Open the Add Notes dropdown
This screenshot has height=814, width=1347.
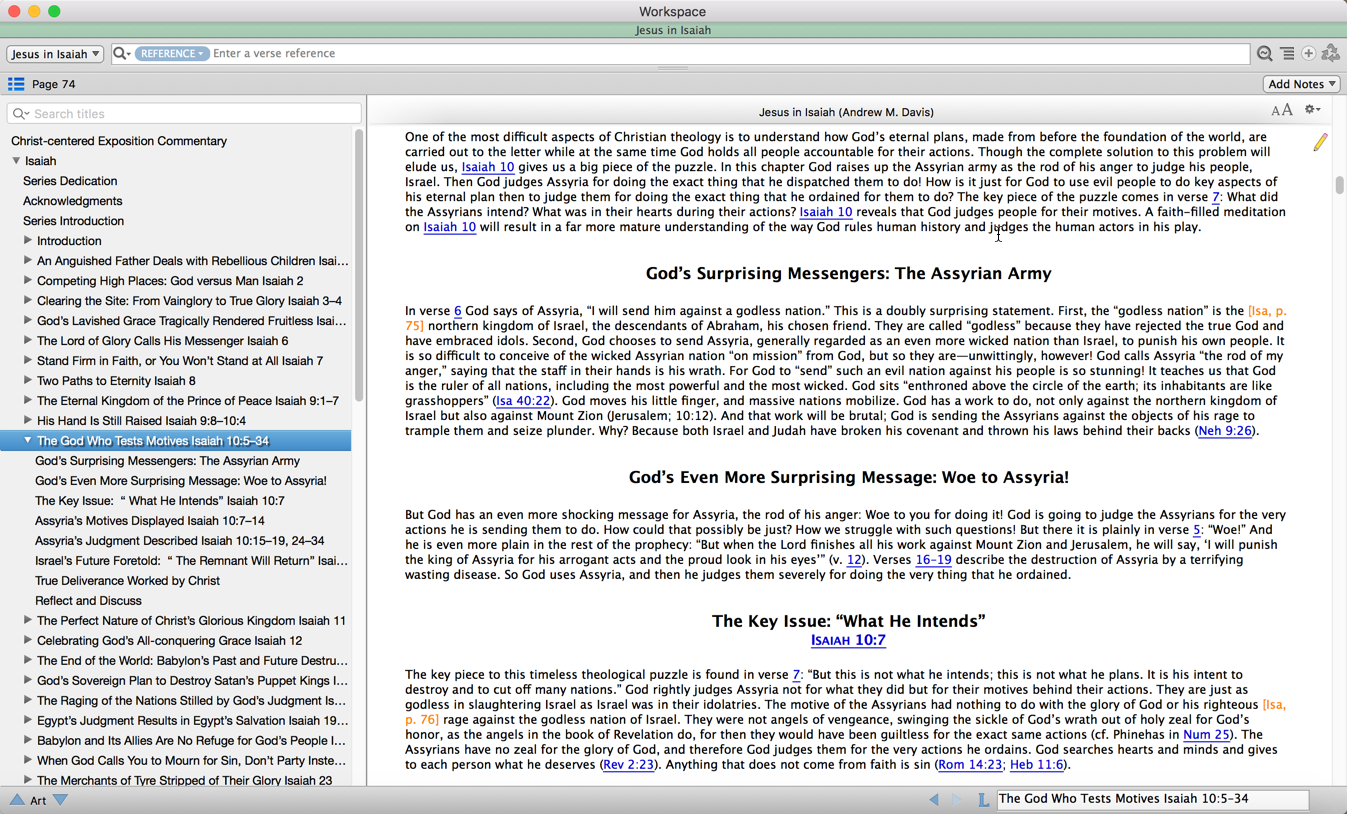[1301, 84]
